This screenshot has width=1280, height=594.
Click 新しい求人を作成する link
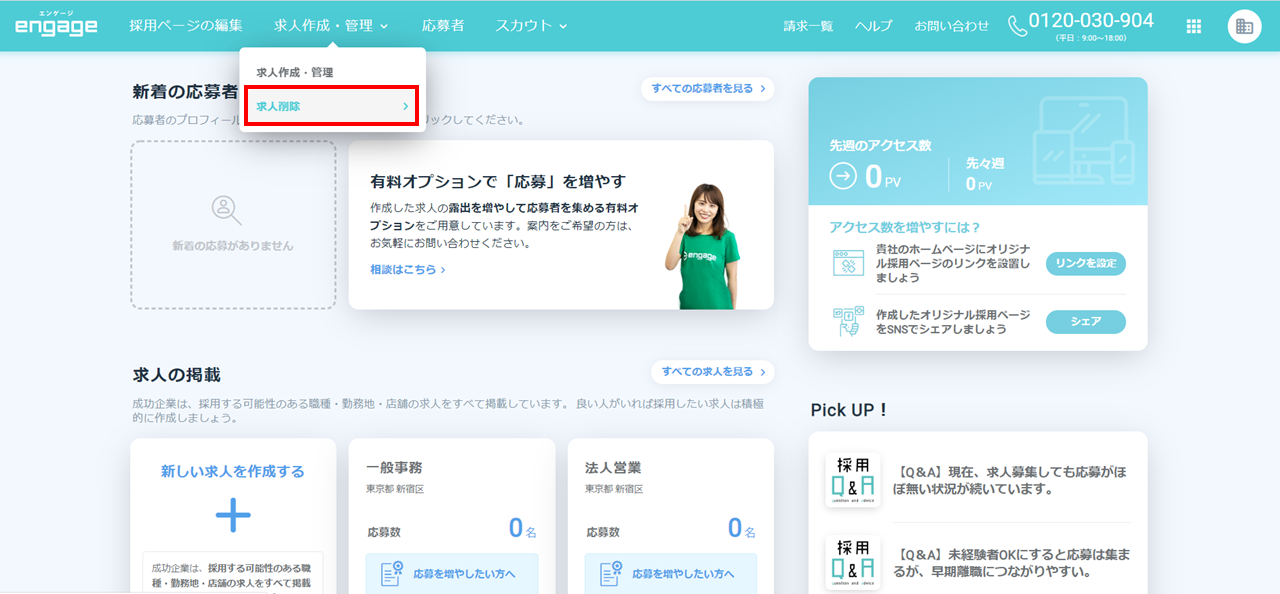(233, 471)
